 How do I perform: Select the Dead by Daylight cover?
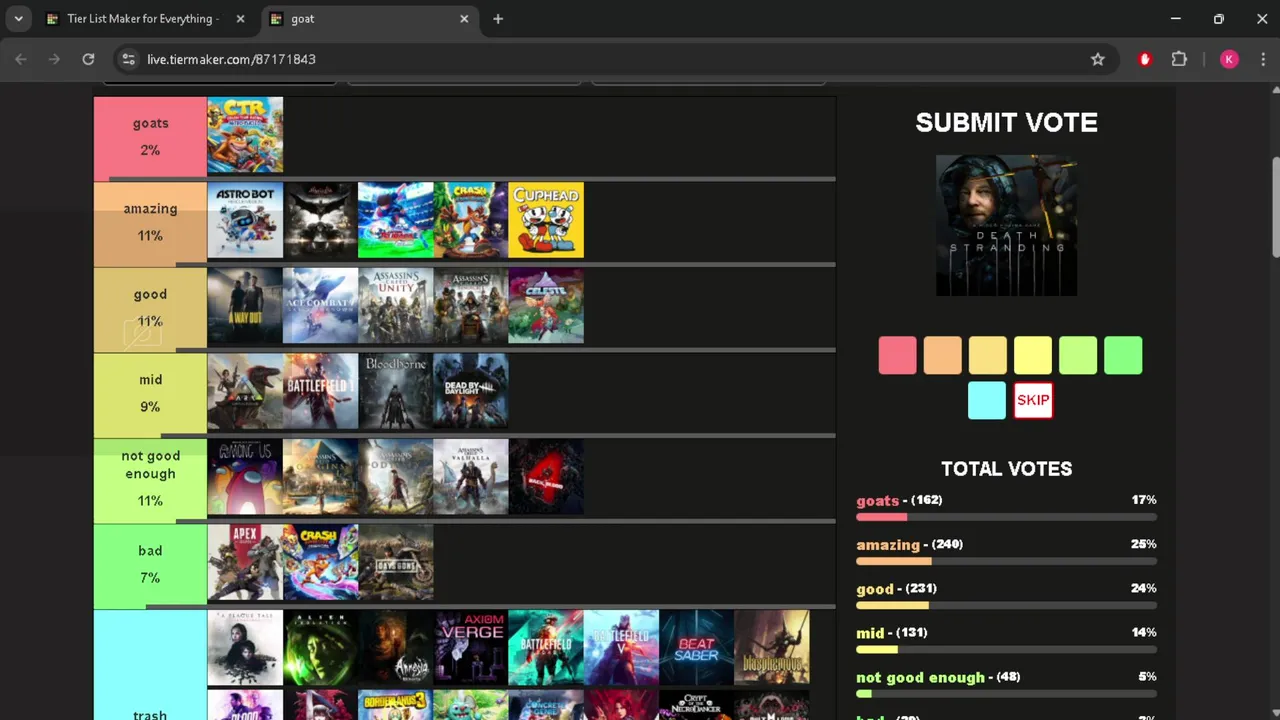[471, 391]
